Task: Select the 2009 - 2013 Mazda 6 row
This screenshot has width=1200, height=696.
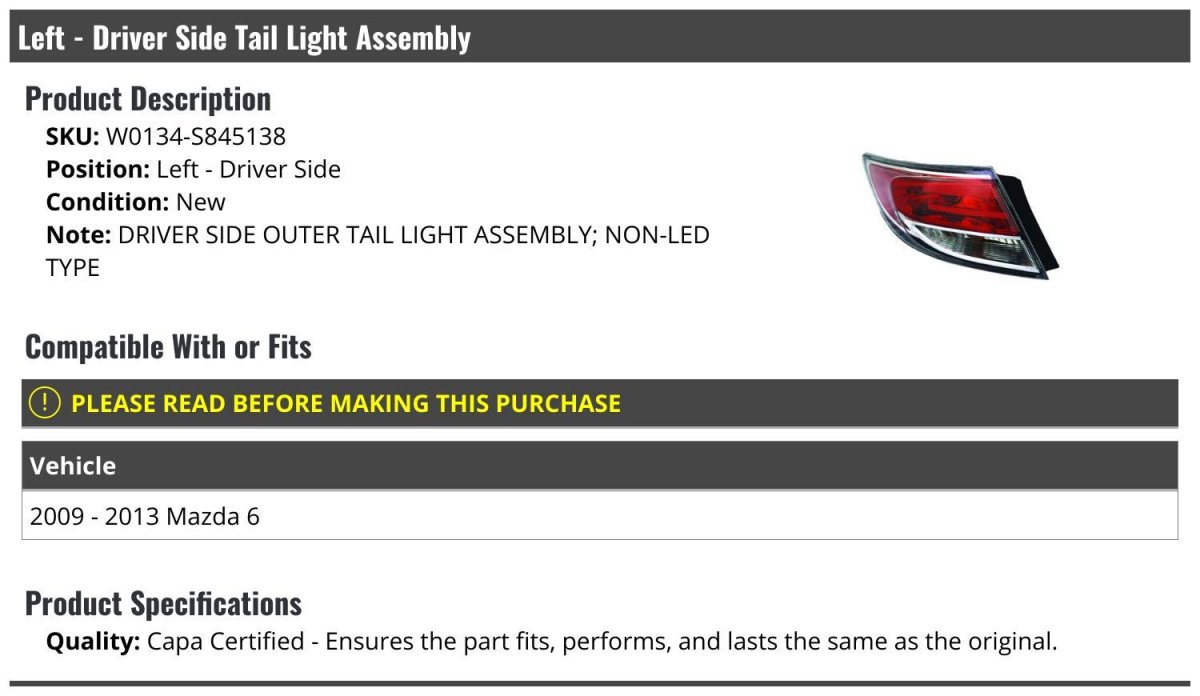Action: tap(600, 516)
